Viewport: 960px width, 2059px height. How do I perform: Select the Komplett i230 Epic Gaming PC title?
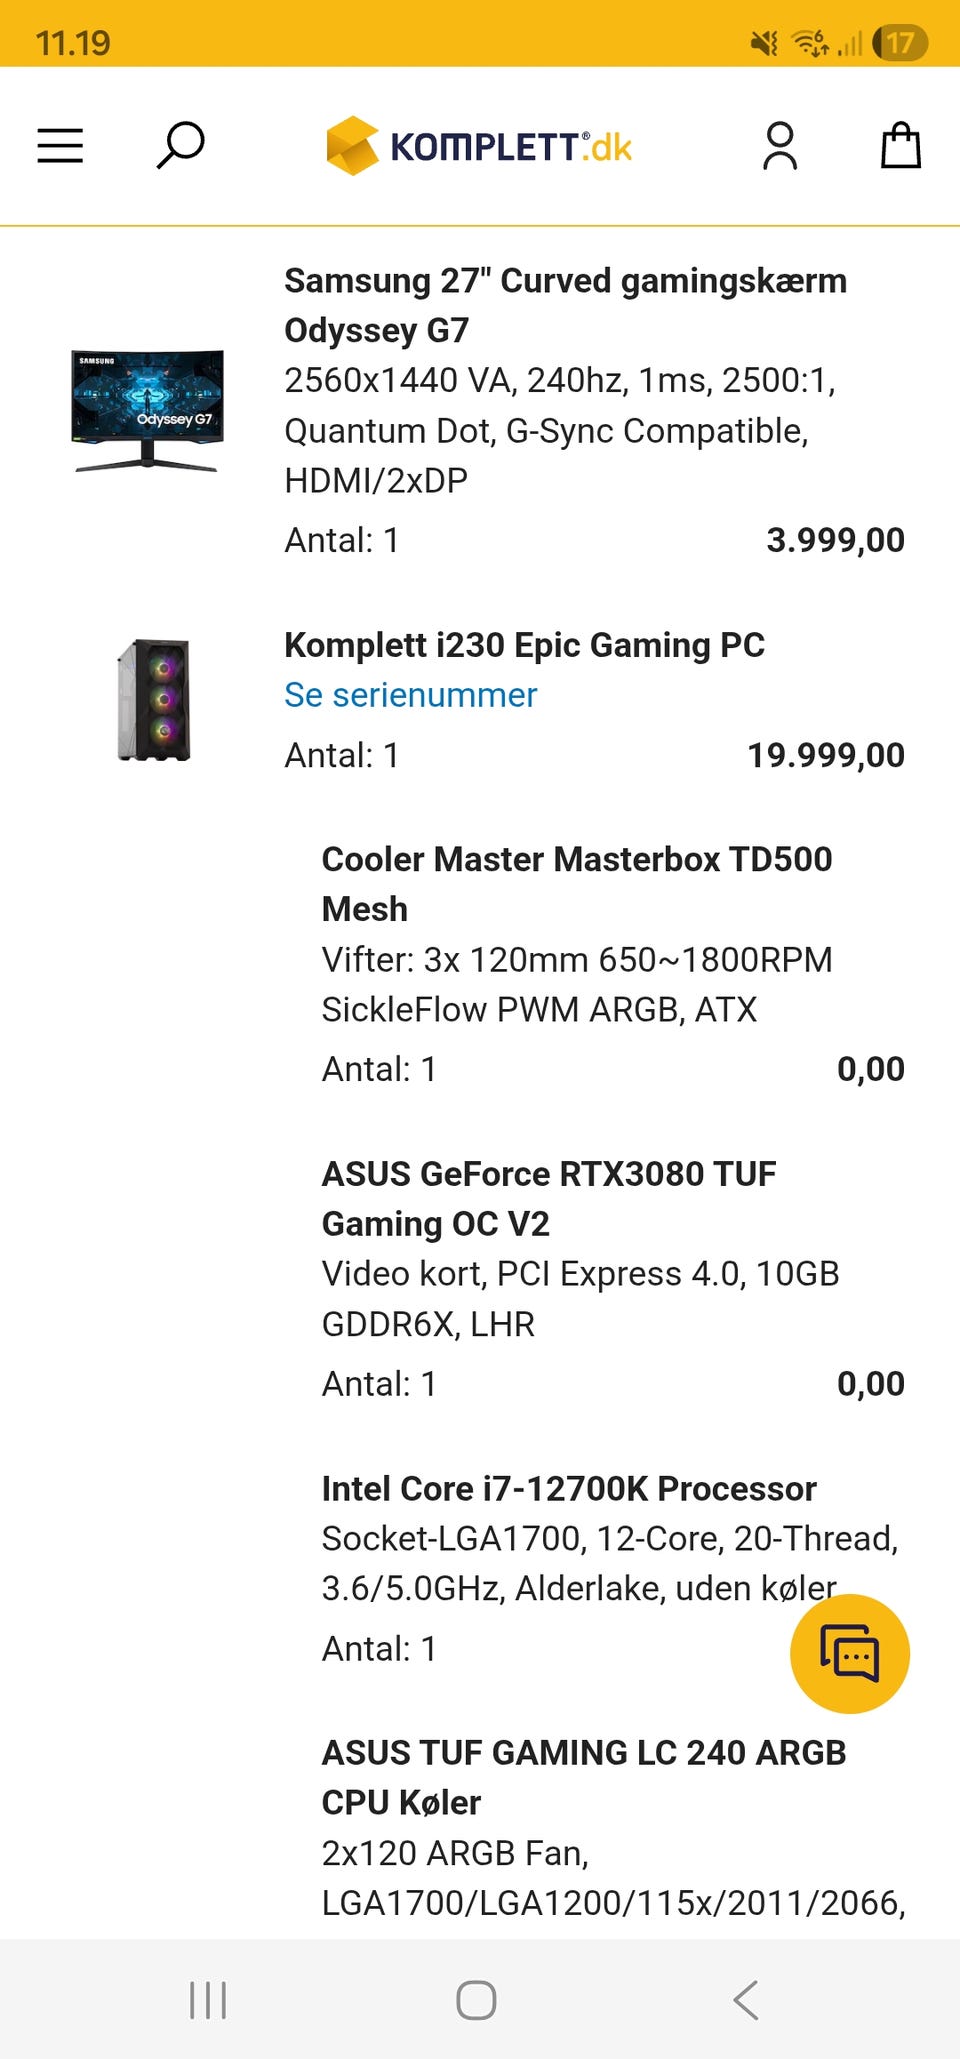(524, 645)
